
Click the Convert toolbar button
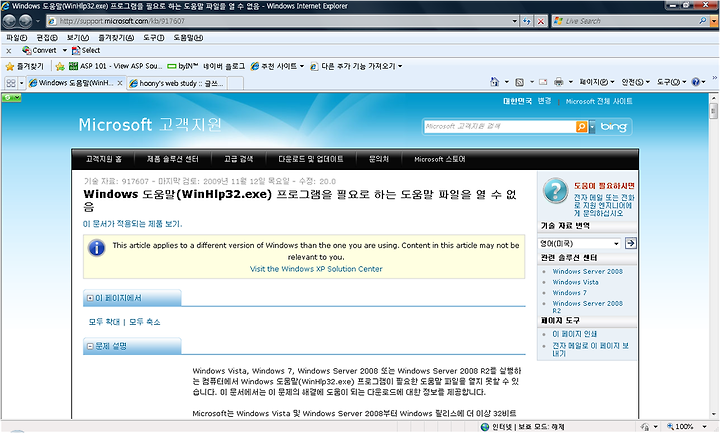coord(39,51)
